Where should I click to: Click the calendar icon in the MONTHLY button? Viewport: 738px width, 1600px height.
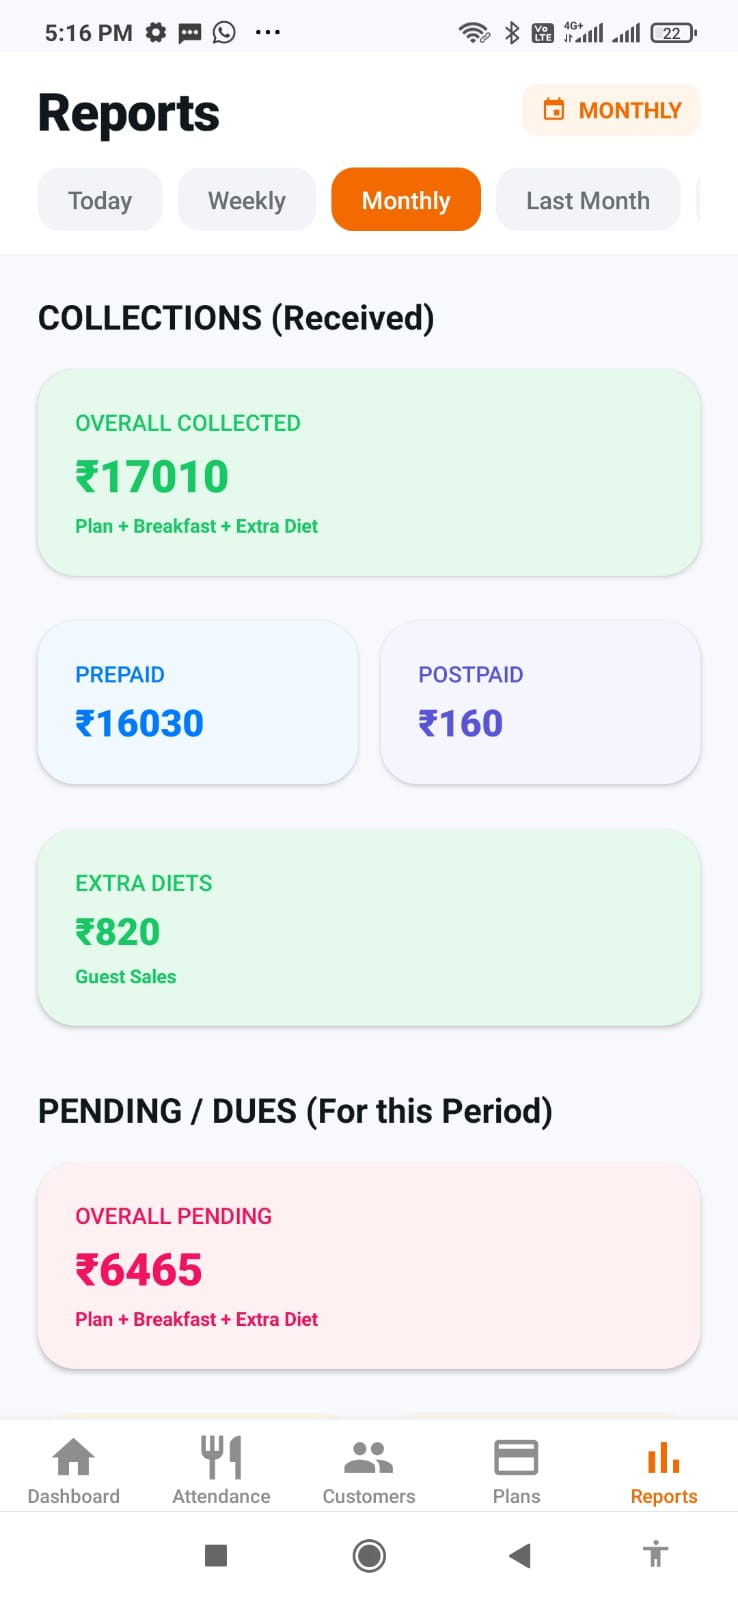point(553,110)
